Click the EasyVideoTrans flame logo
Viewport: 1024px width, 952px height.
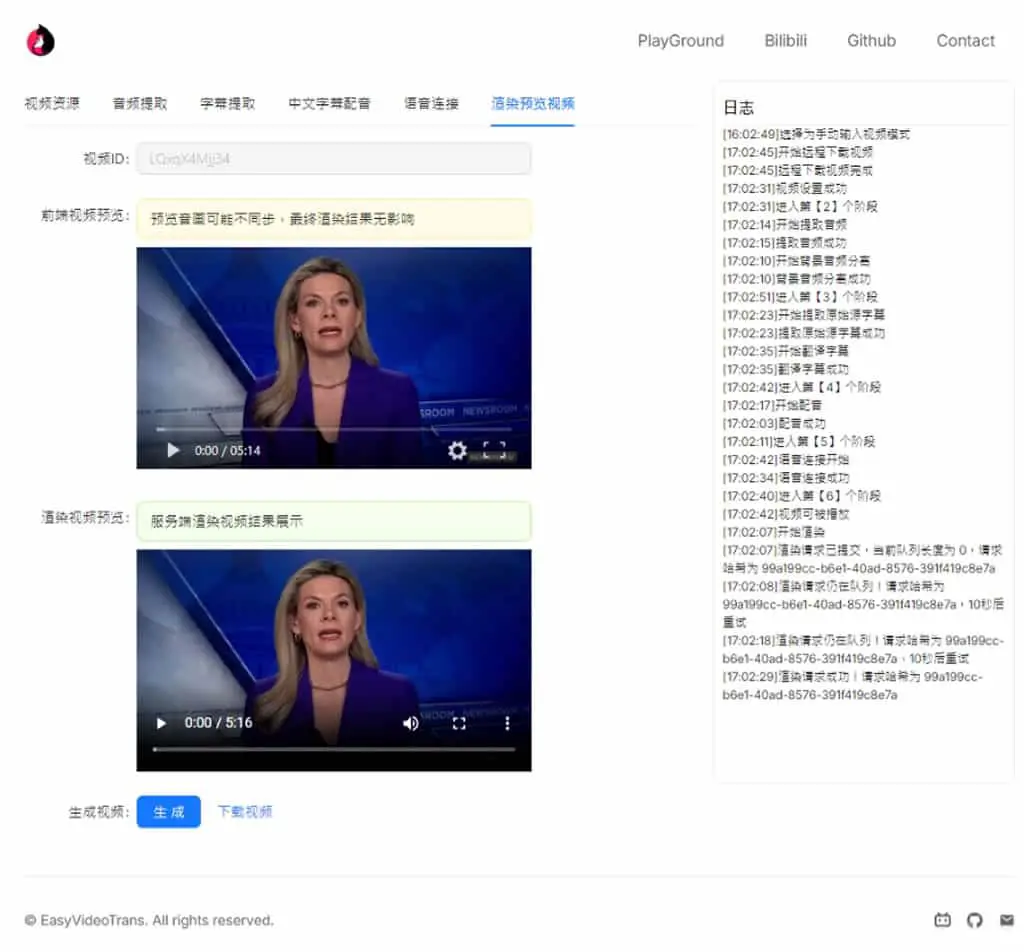(x=40, y=40)
